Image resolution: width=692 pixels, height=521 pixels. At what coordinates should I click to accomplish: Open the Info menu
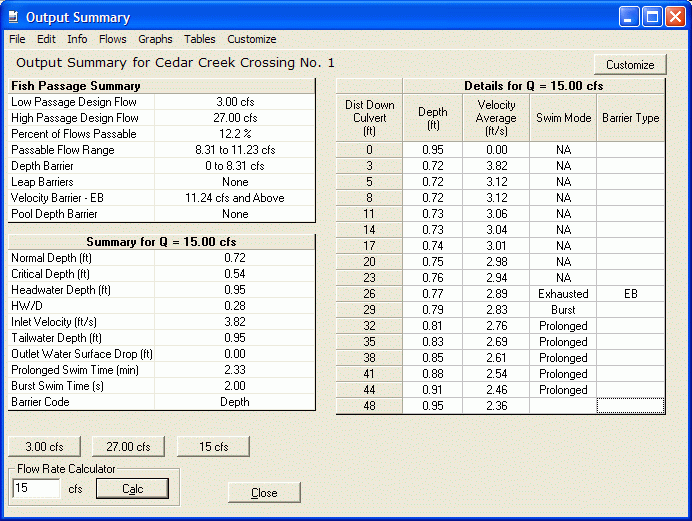click(77, 39)
